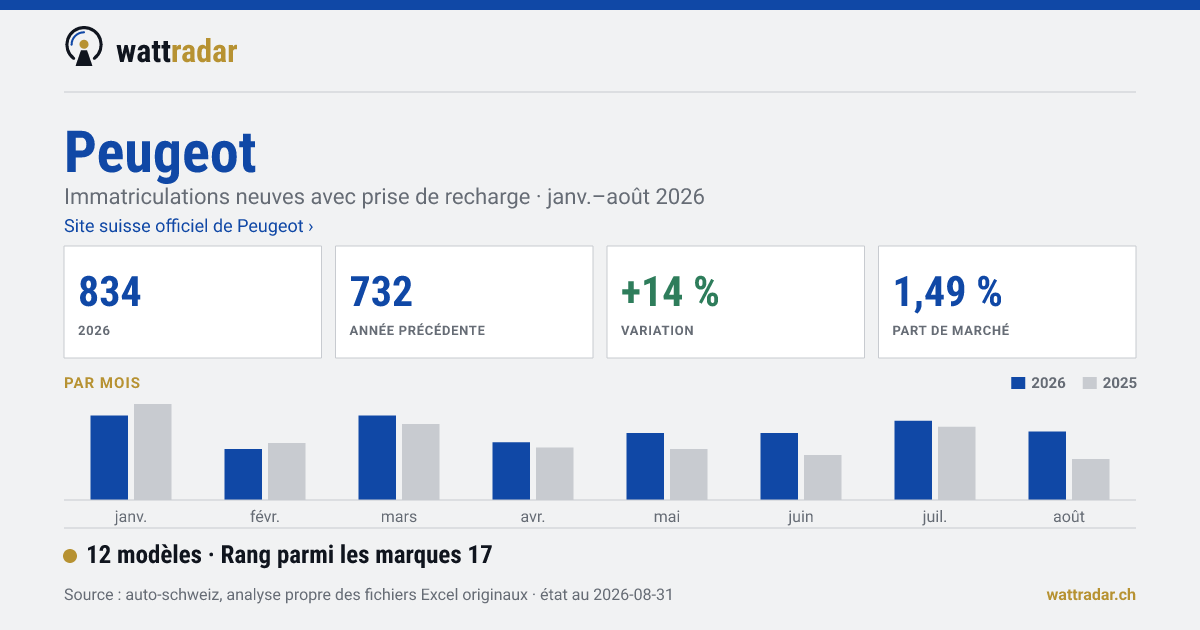The height and width of the screenshot is (630, 1200).
Task: Click the grey 2025 bar for avr.
Action: 555,473
